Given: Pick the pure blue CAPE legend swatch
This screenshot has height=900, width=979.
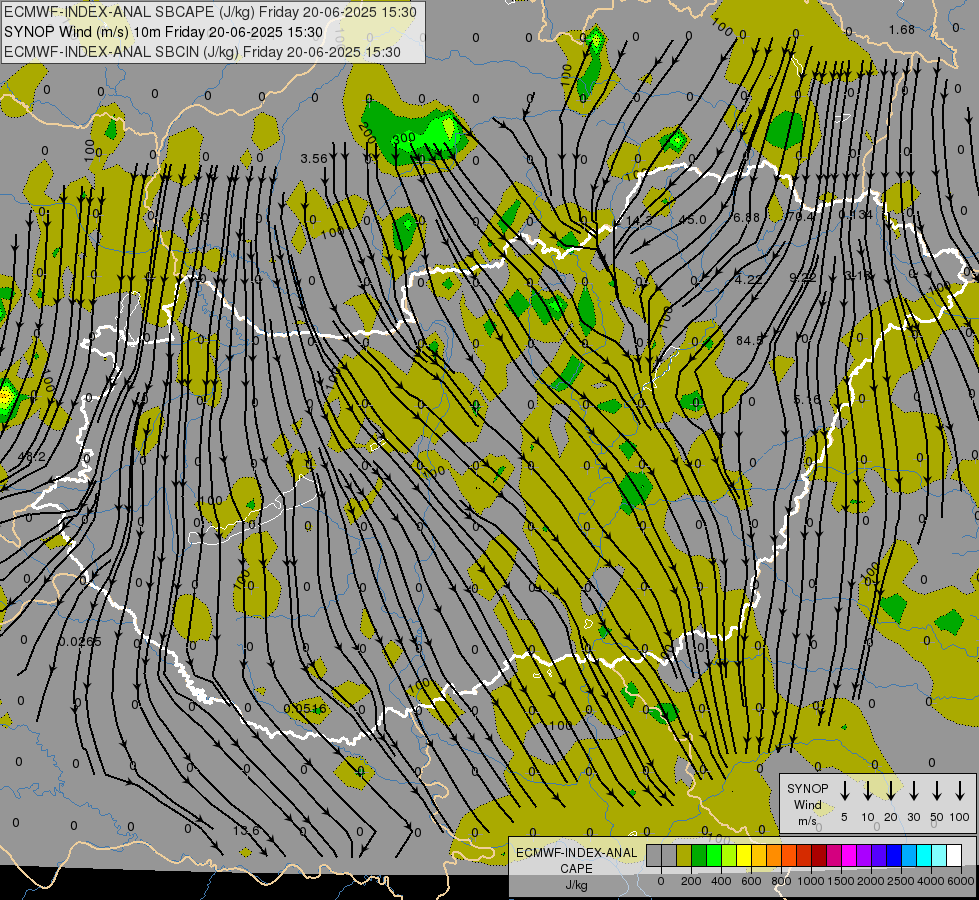Looking at the screenshot, I should pyautogui.click(x=894, y=855).
